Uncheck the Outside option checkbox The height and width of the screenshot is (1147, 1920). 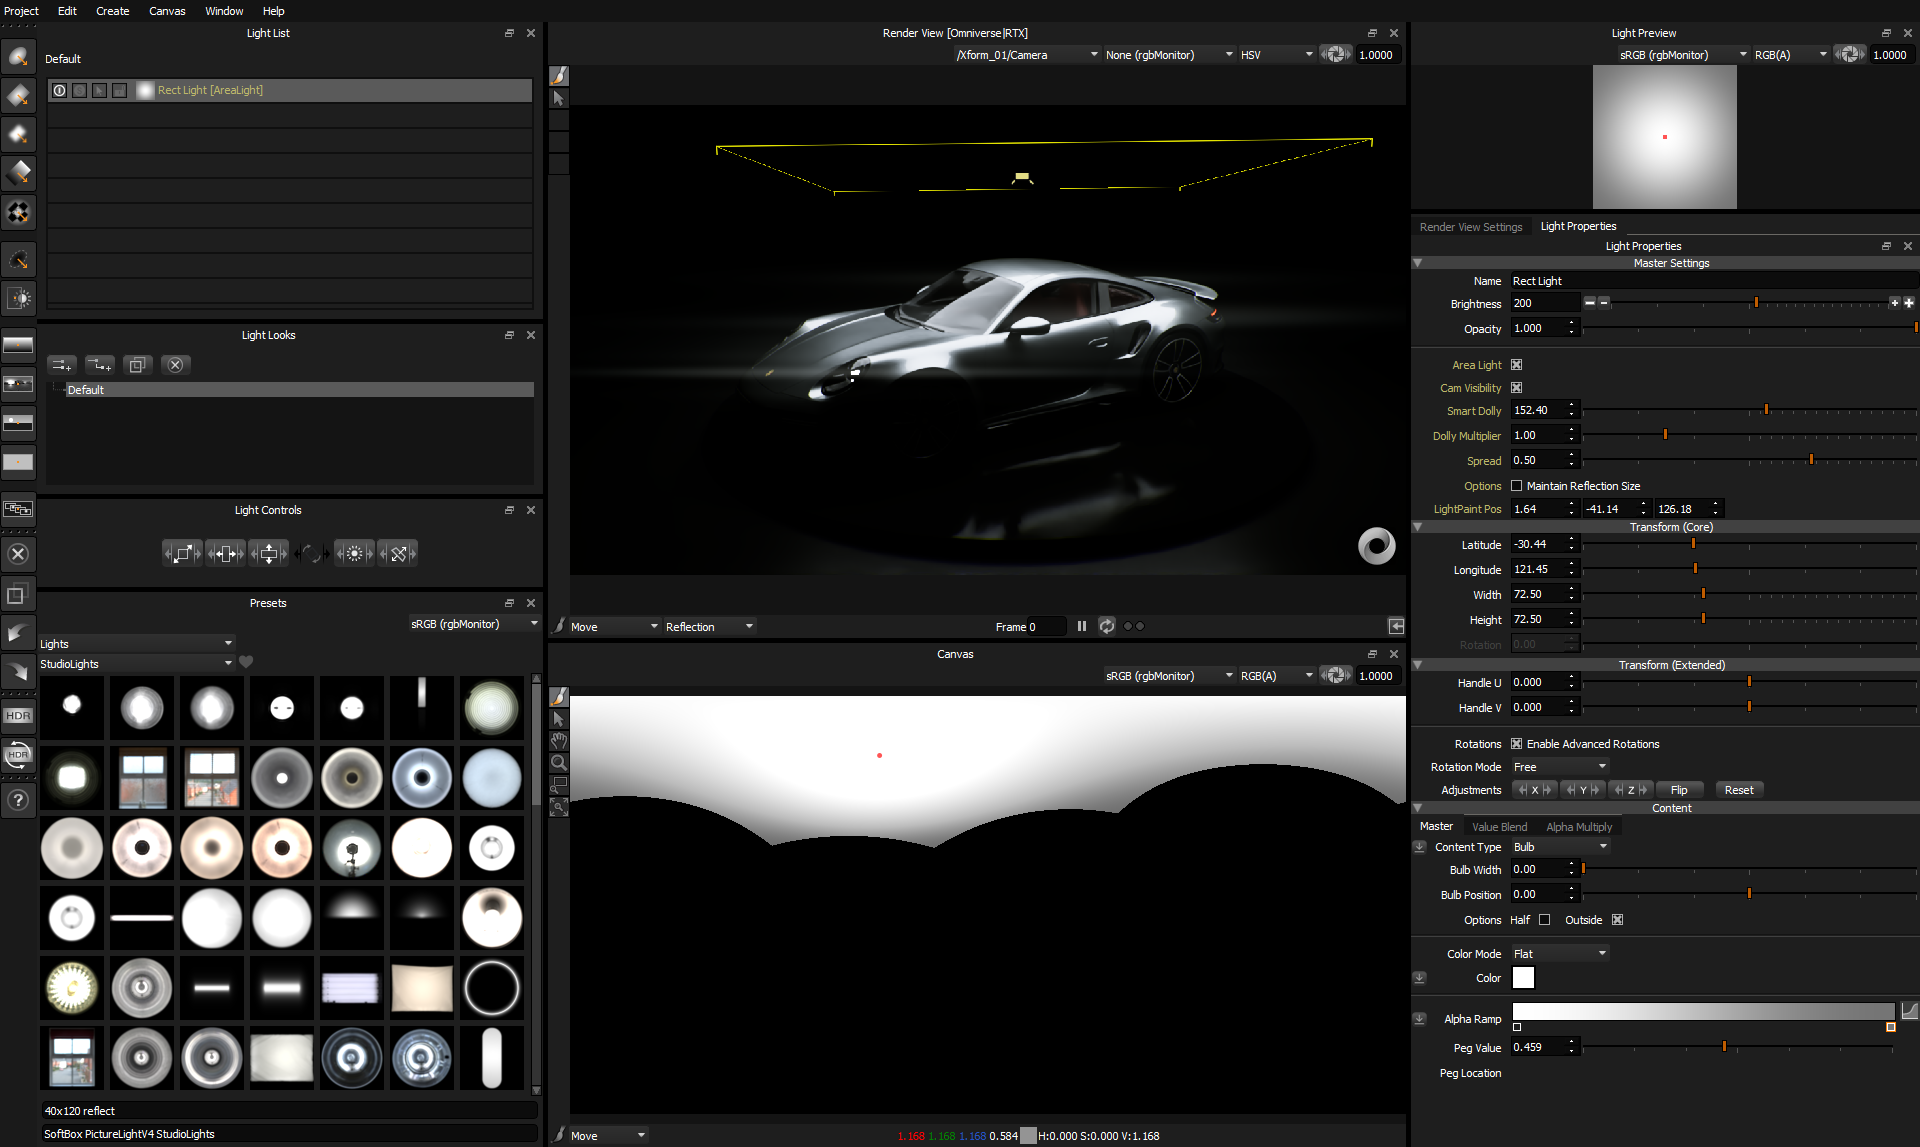[x=1617, y=920]
